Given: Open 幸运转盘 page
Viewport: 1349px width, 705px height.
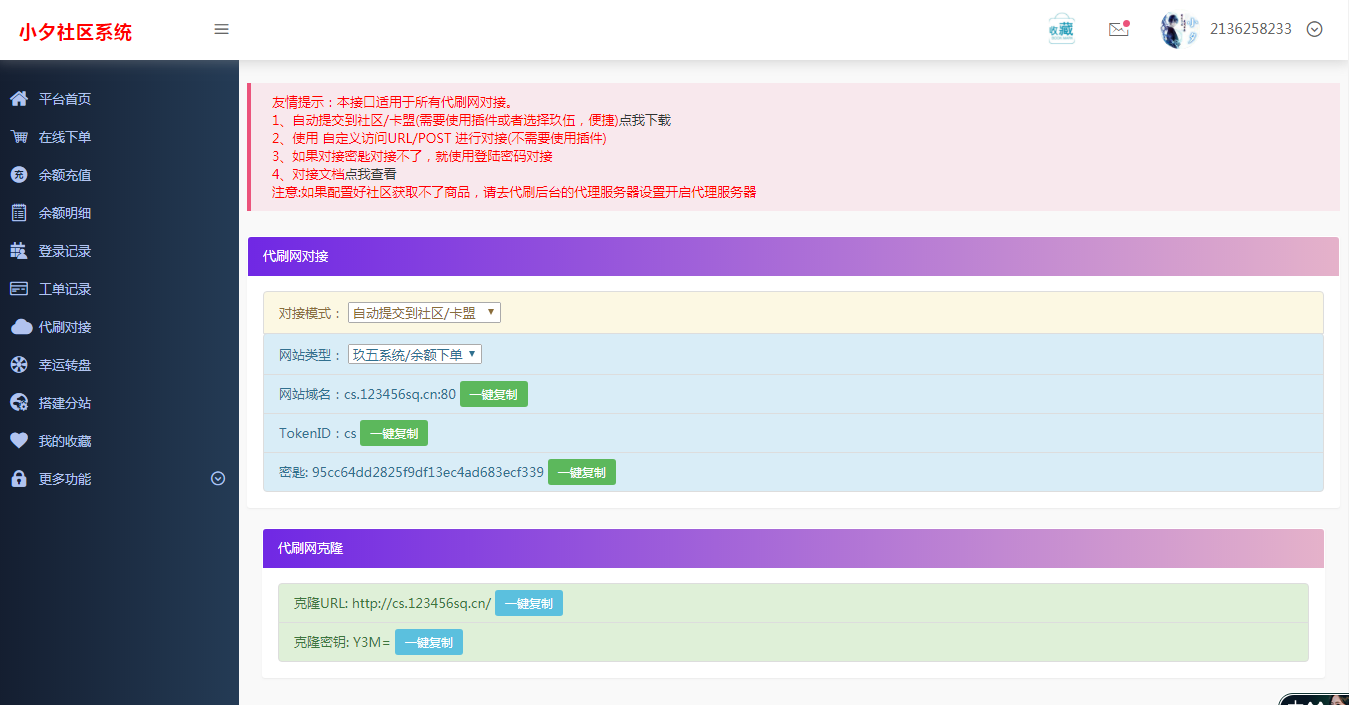Looking at the screenshot, I should point(65,365).
